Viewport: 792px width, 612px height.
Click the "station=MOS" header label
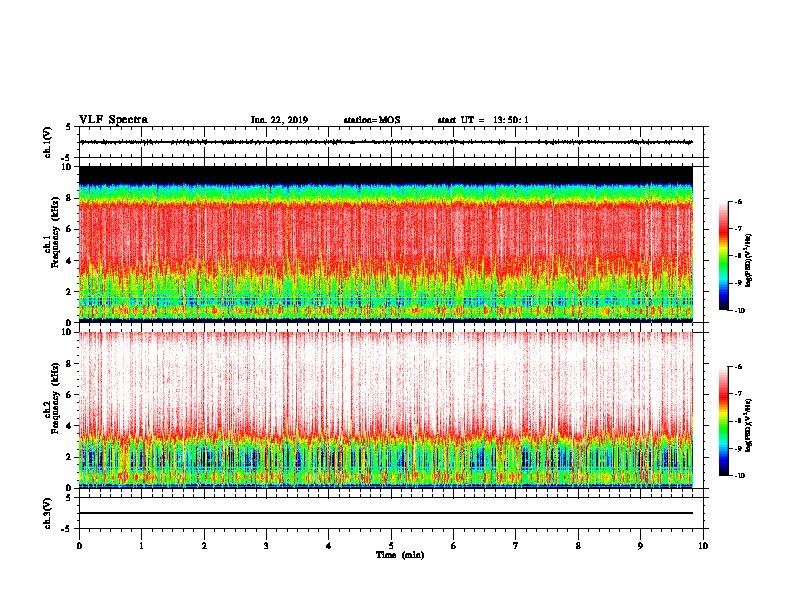(372, 120)
